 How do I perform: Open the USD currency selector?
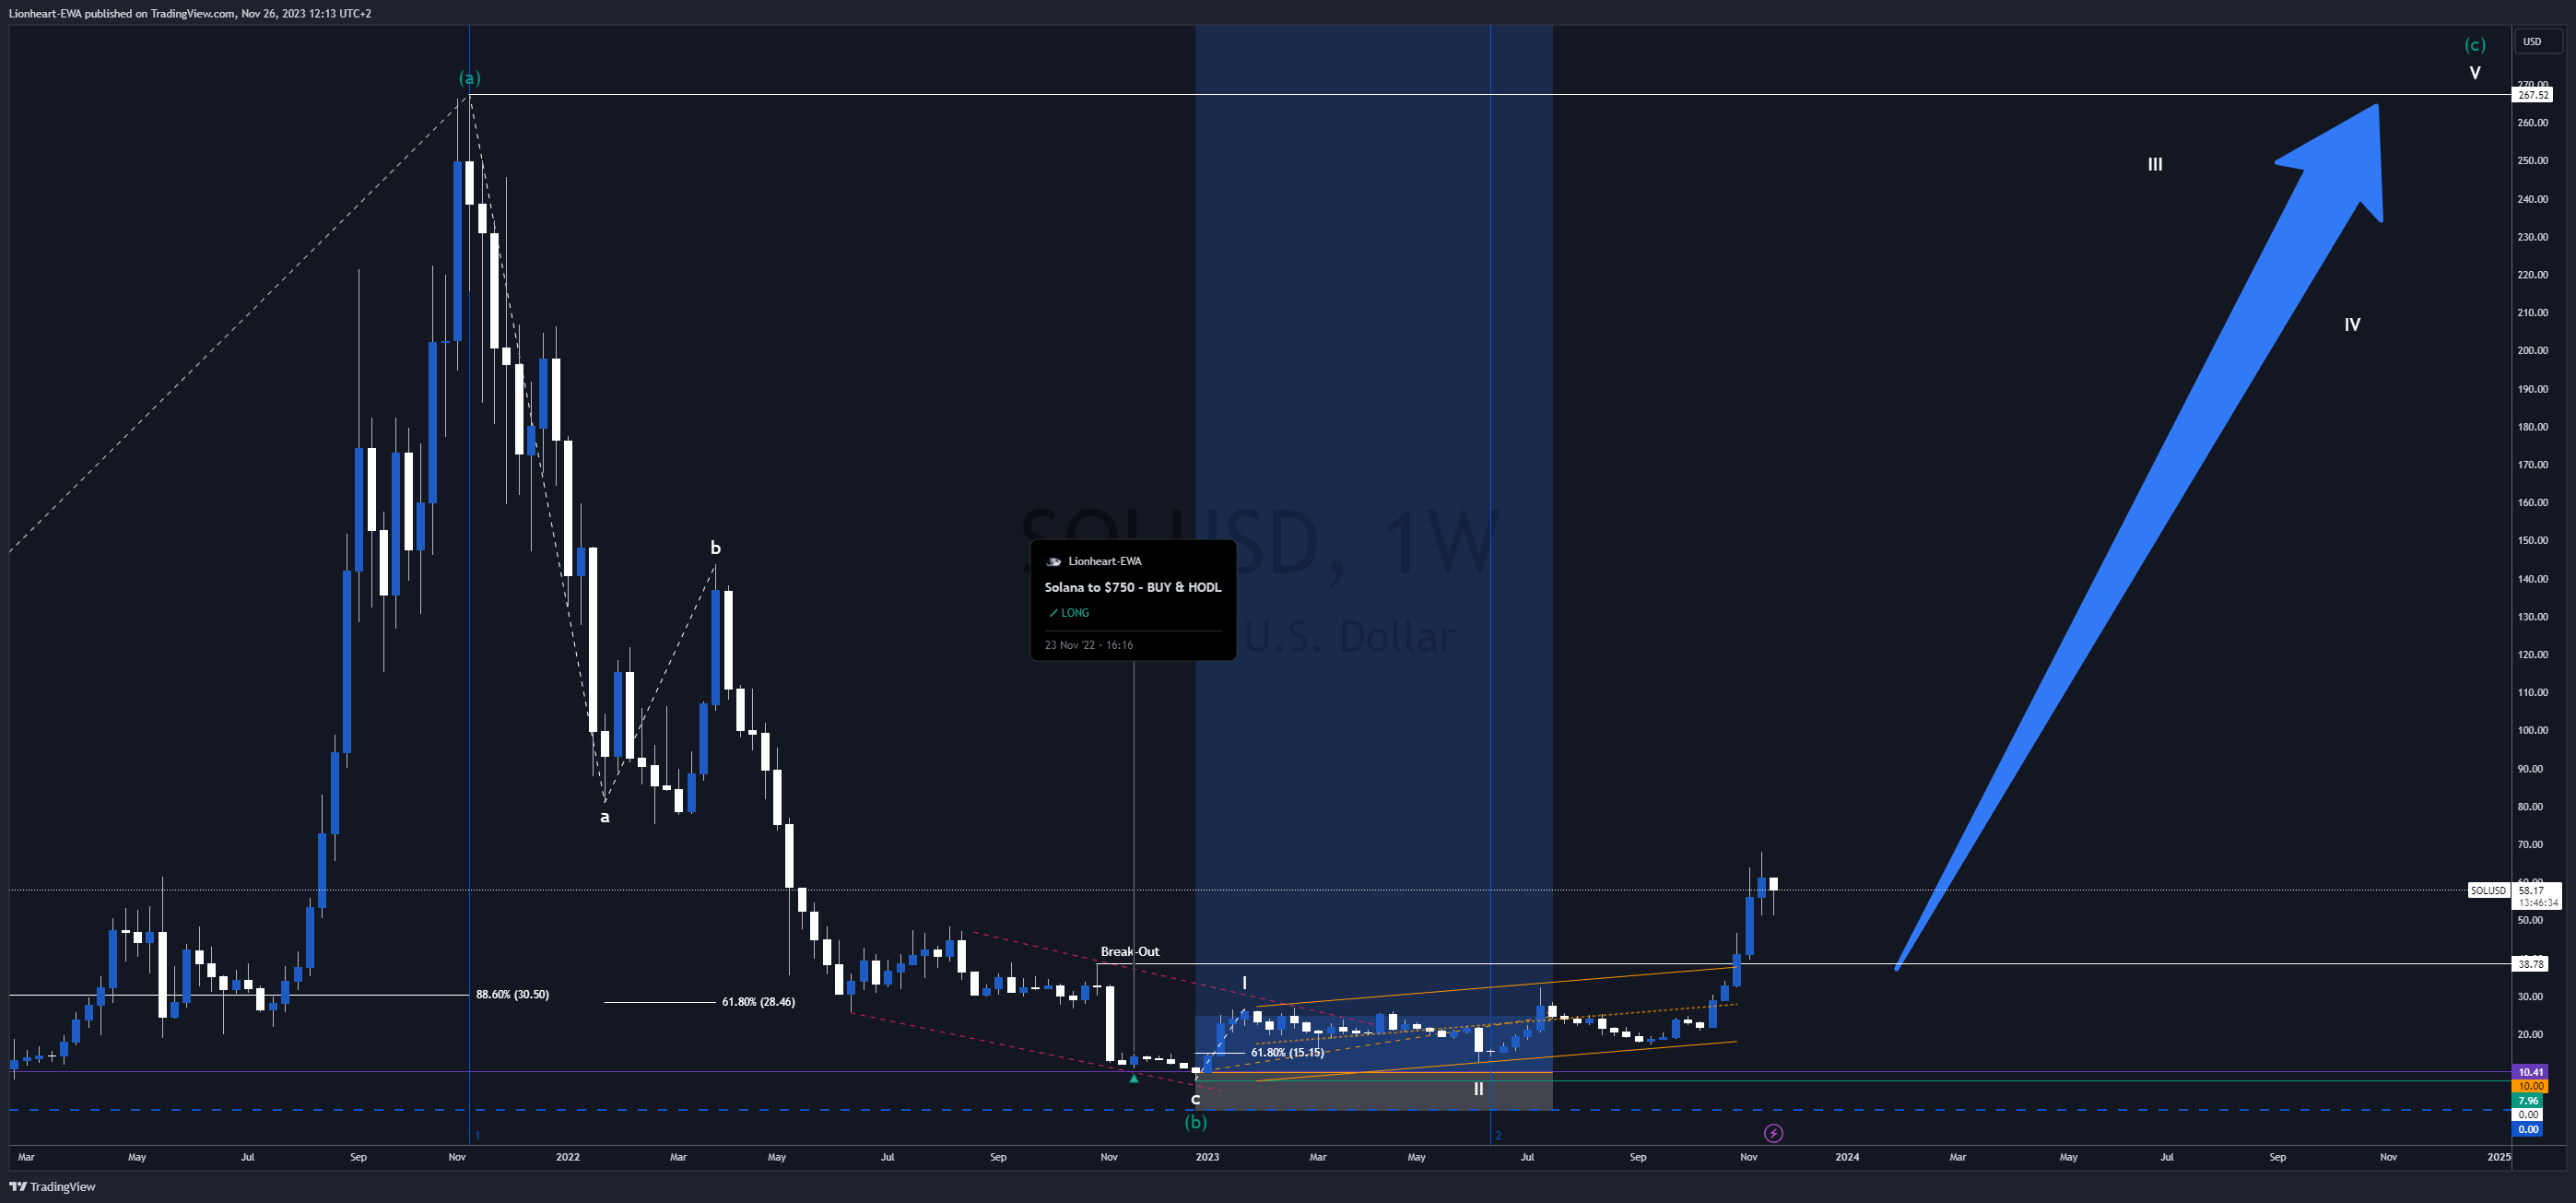(x=2540, y=42)
